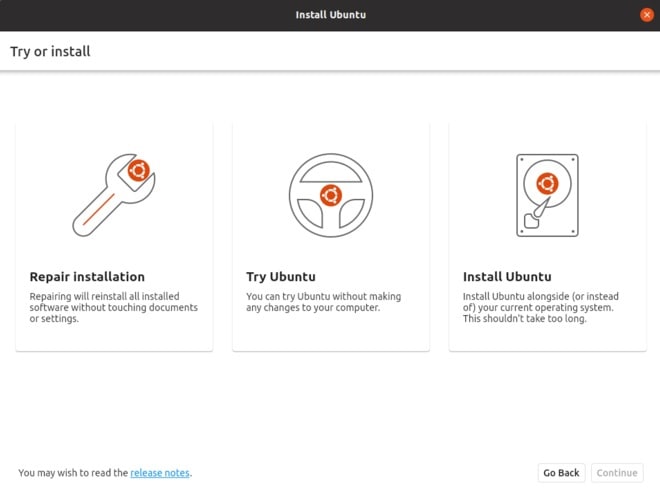The height and width of the screenshot is (501, 660).
Task: Select the steering wheel Try Ubuntu icon
Action: pos(330,194)
